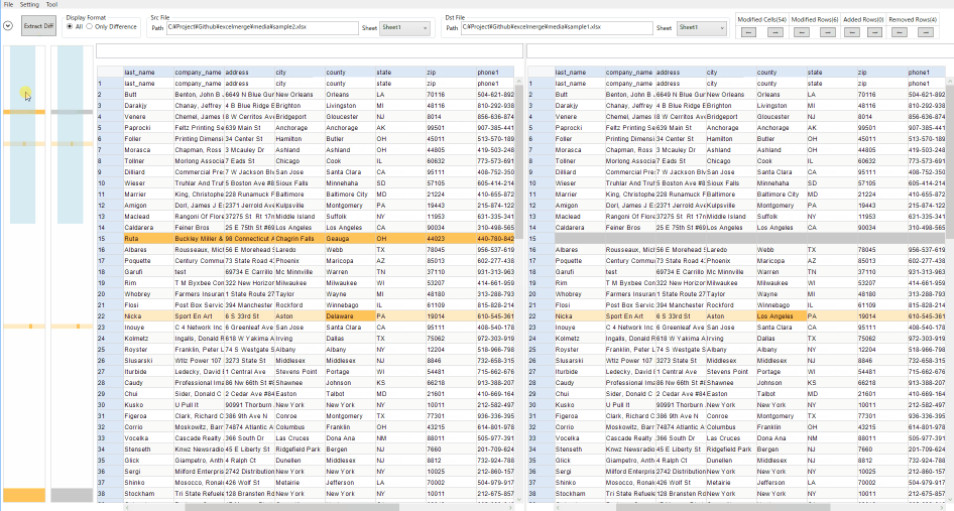954x511 pixels.
Task: Click the right navigation button under Modified Rows
Action: [x=826, y=32]
